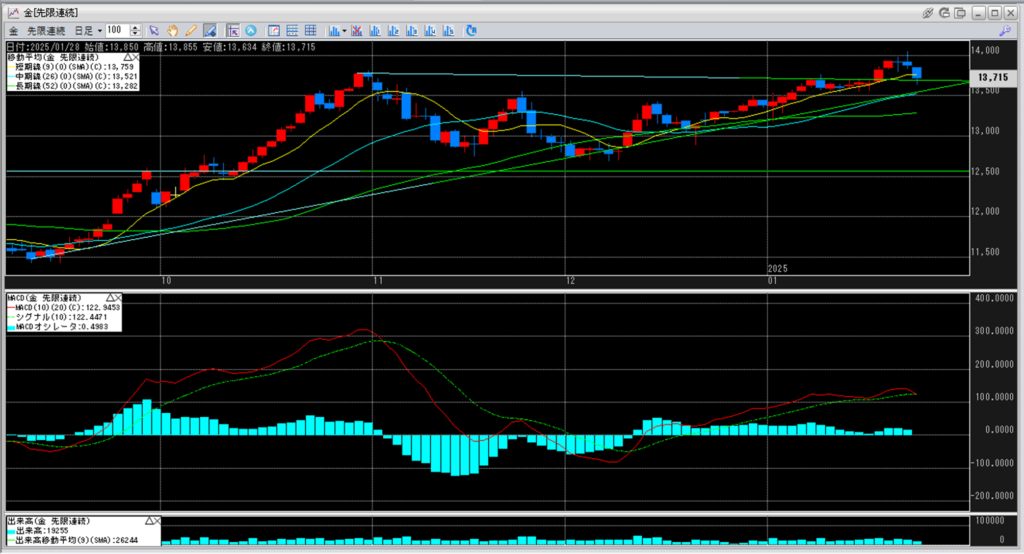Click the trend line edit tool
Screen dimensions: 1024x554
click(x=209, y=31)
